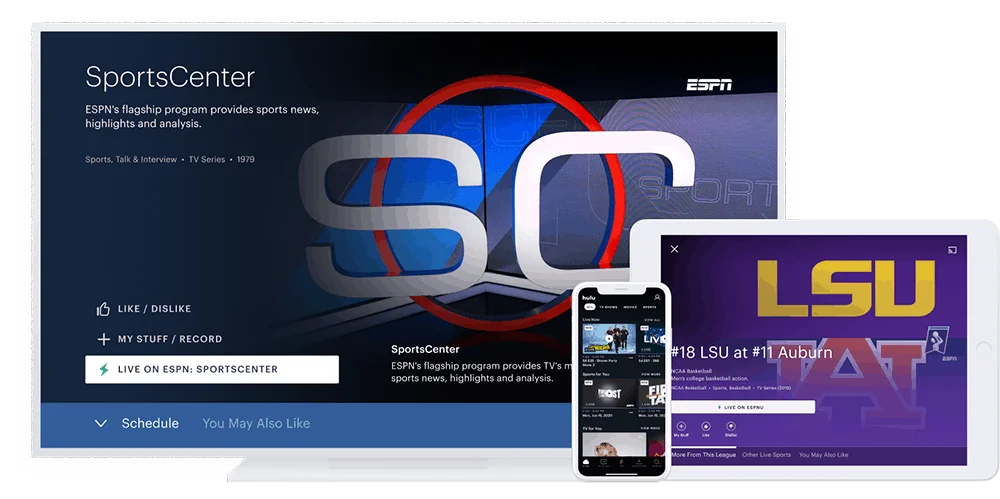This screenshot has height=499, width=1000.
Task: Collapse the Schedule chevron on the TV
Action: [x=101, y=424]
